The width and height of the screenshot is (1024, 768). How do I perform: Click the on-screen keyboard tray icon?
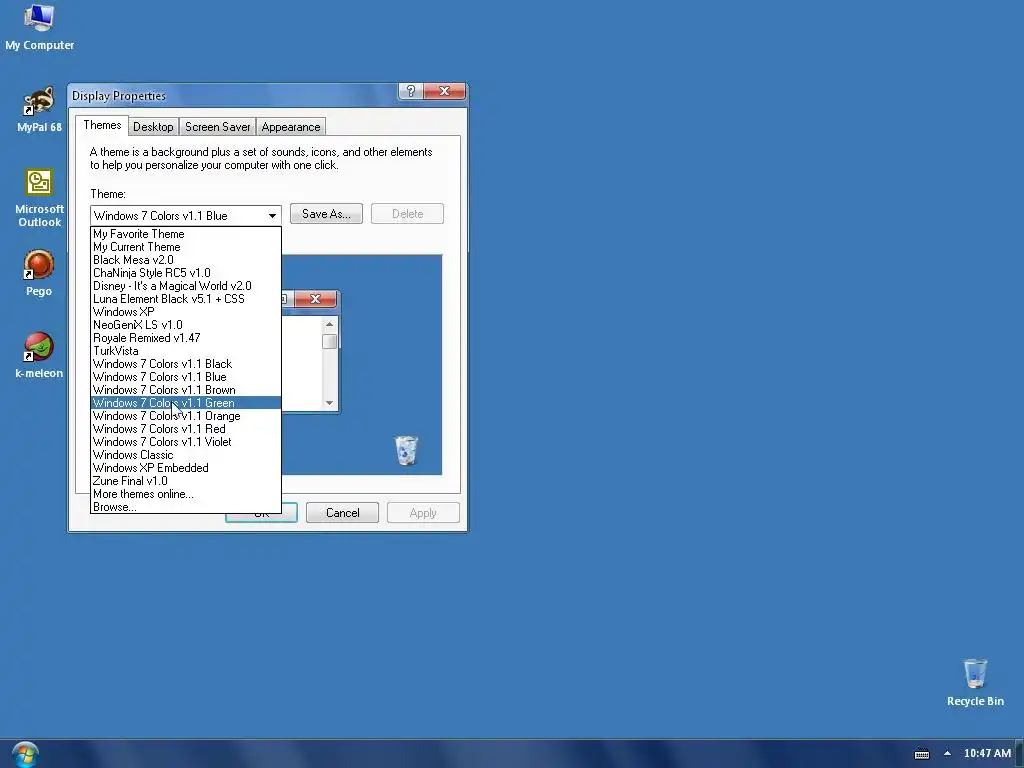click(x=921, y=754)
